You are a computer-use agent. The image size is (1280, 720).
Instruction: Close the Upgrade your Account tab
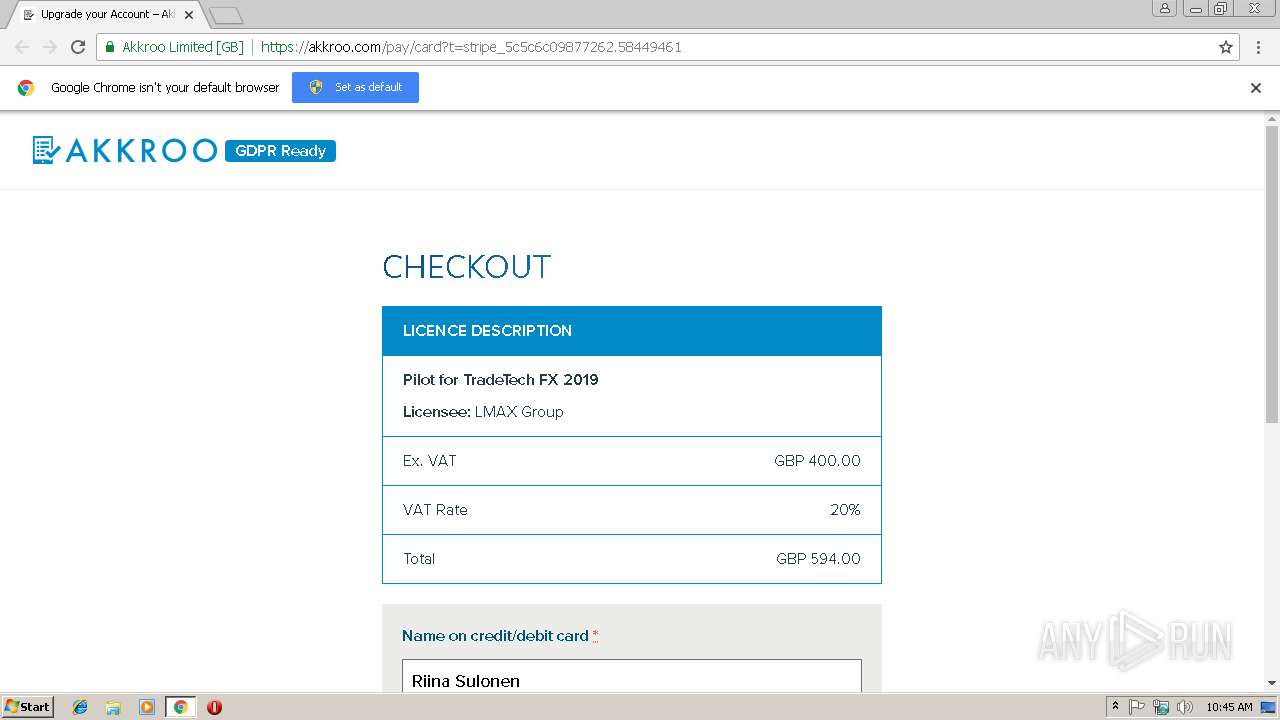189,15
